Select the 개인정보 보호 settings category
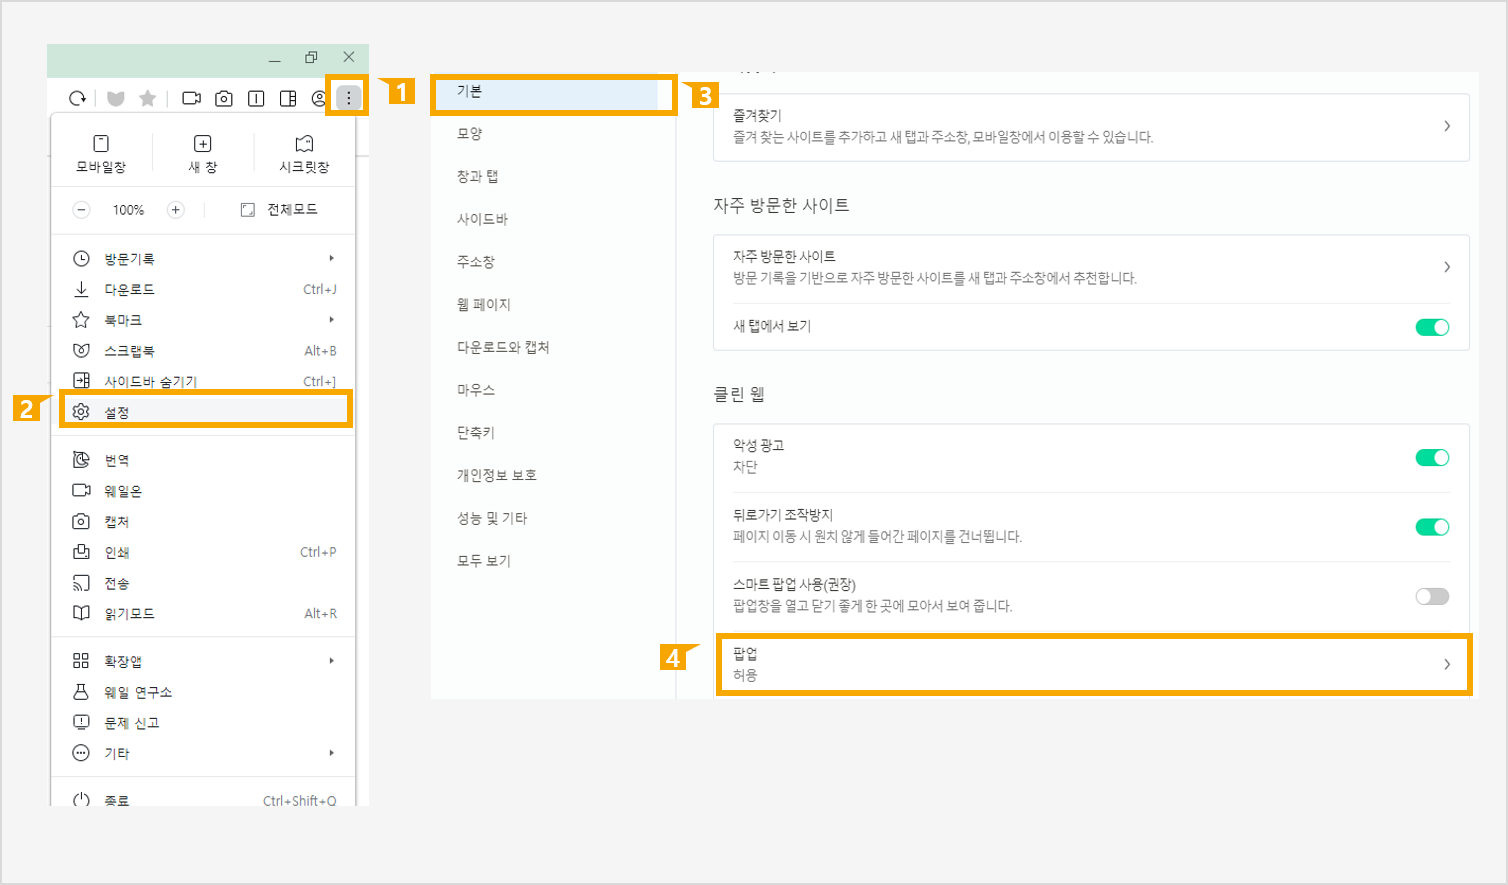Screen dimensions: 1508x885 497,475
